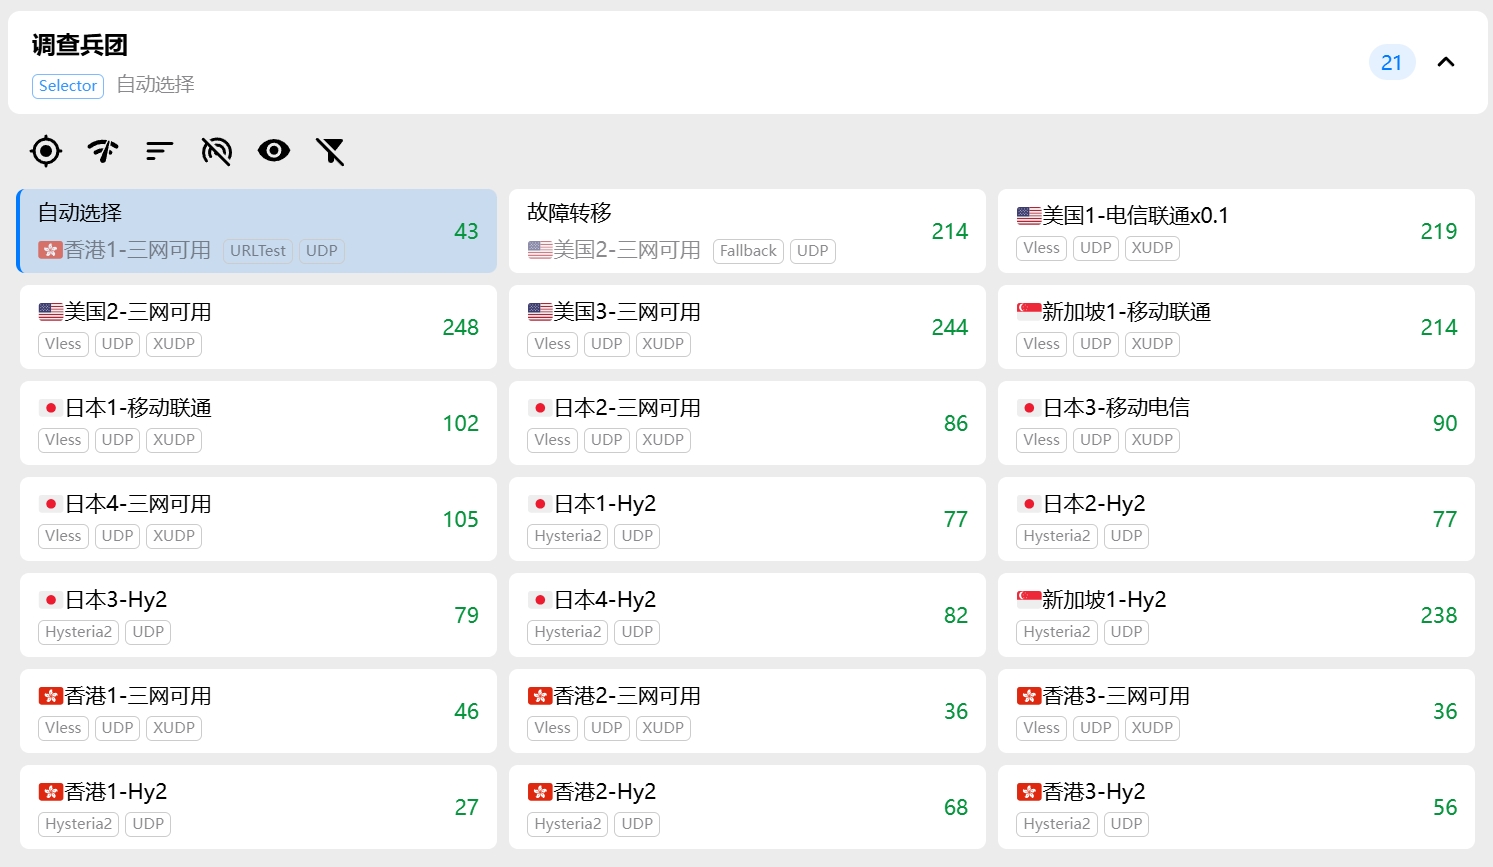This screenshot has height=867, width=1493.
Task: Run the latency test with the speed icon
Action: click(x=103, y=151)
